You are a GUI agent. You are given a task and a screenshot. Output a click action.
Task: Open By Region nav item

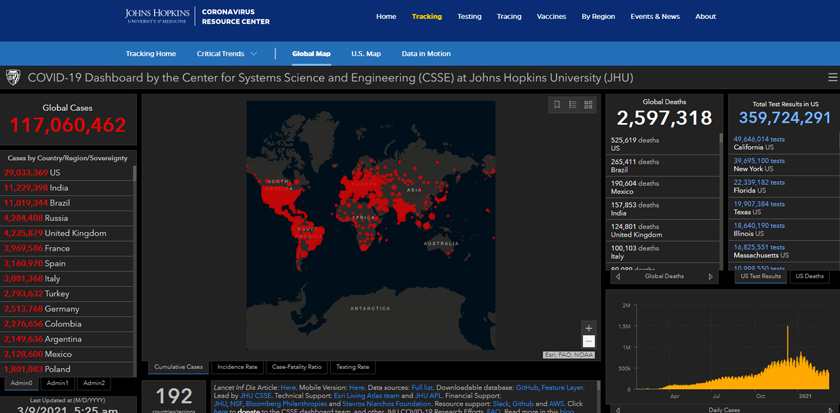coord(598,17)
